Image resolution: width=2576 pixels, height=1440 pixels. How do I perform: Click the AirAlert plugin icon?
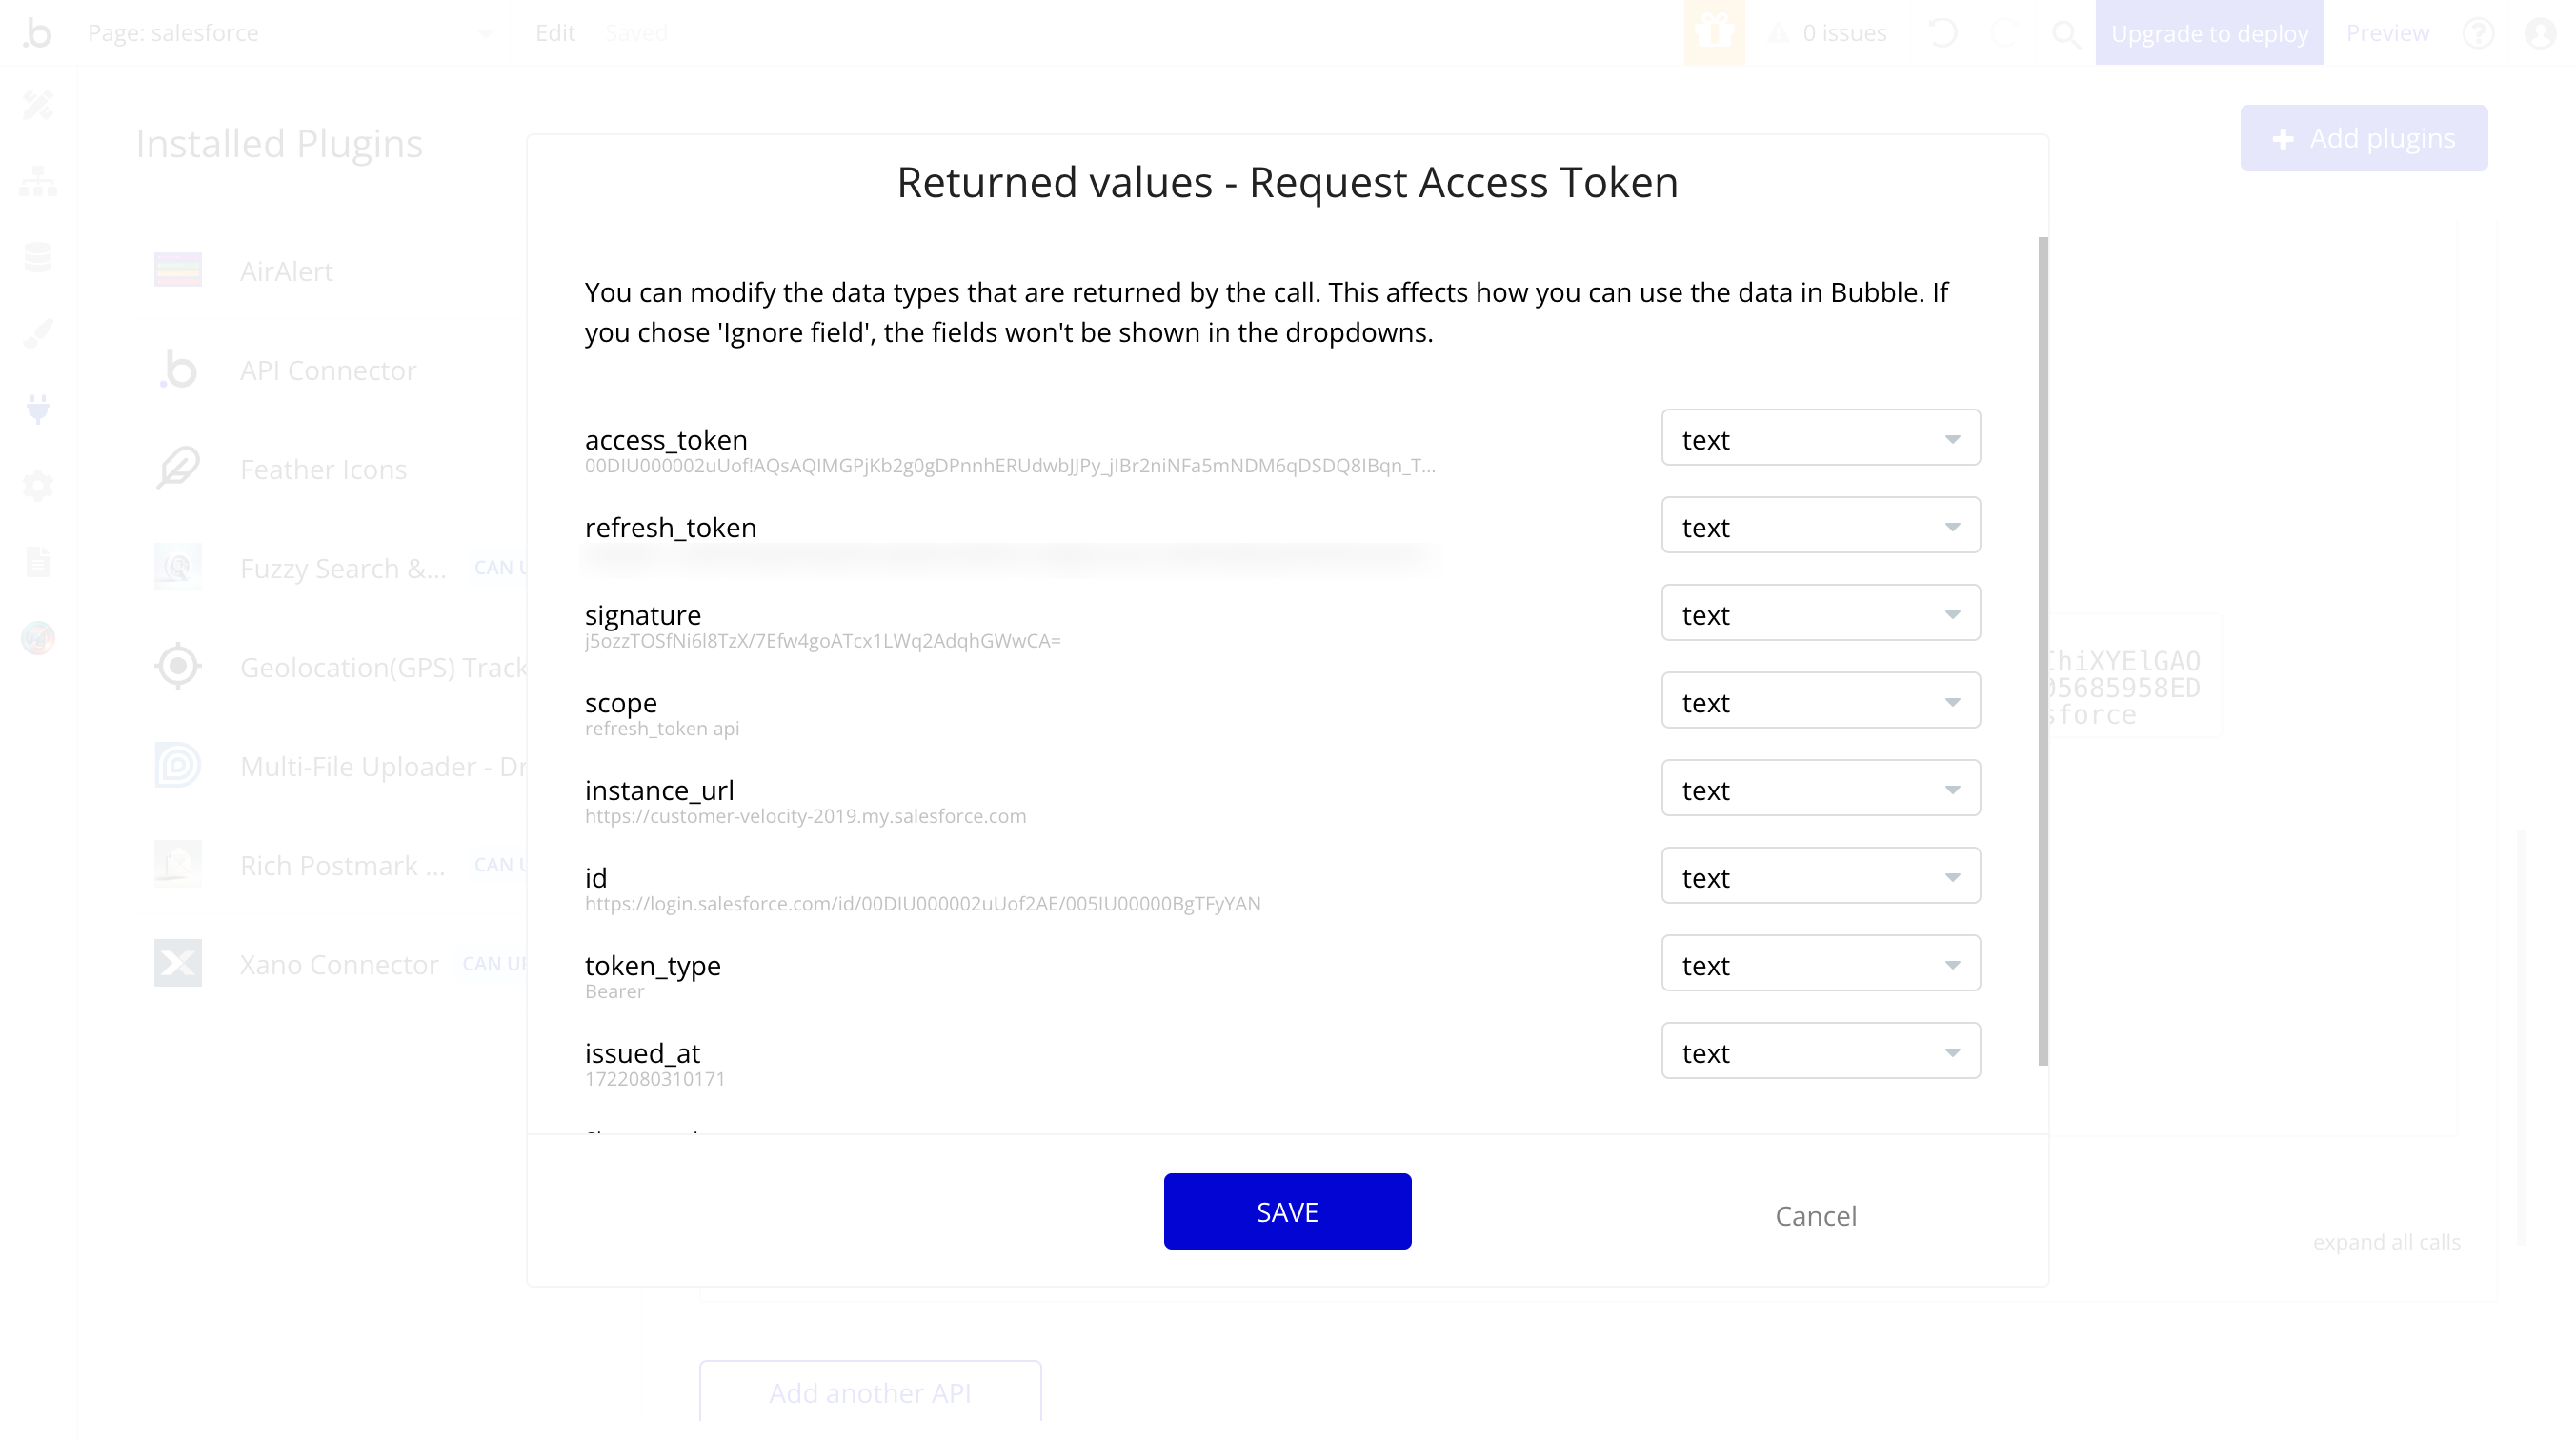(x=177, y=270)
